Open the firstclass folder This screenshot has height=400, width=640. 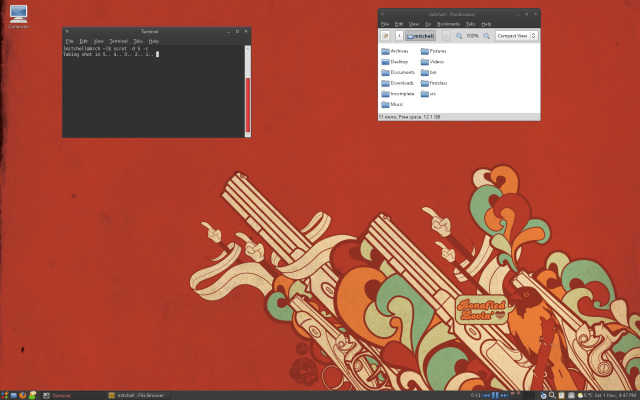[434, 83]
